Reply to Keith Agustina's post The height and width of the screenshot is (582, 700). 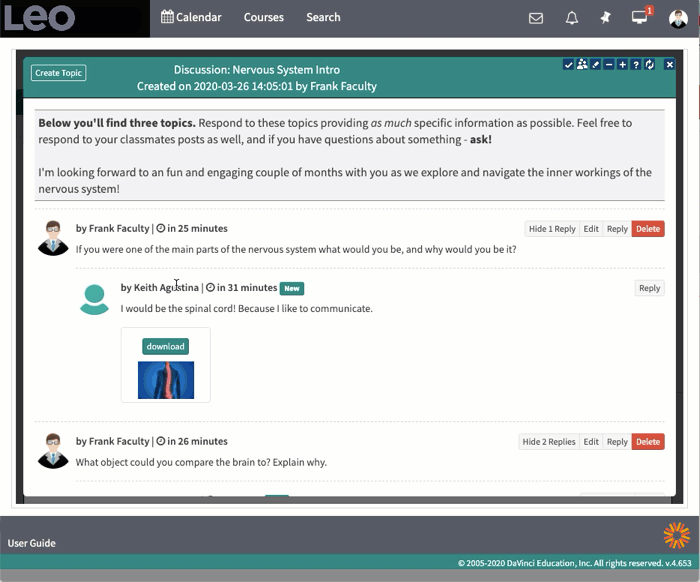649,288
